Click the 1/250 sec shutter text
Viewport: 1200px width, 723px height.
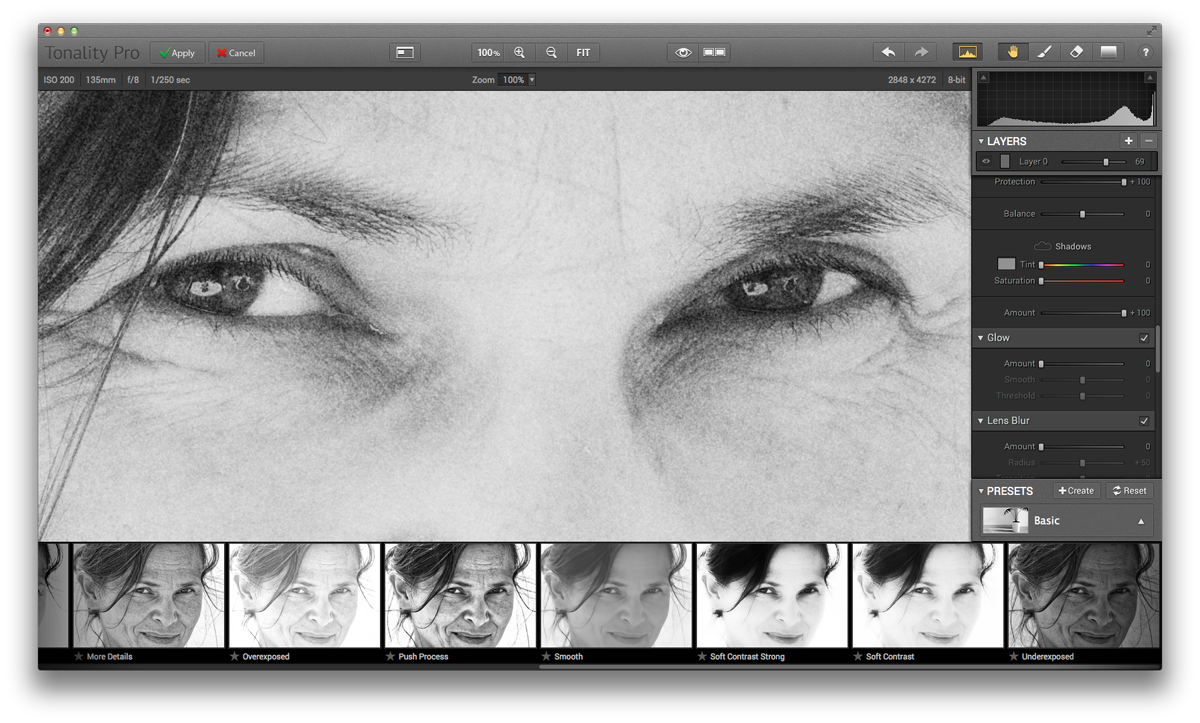click(170, 79)
